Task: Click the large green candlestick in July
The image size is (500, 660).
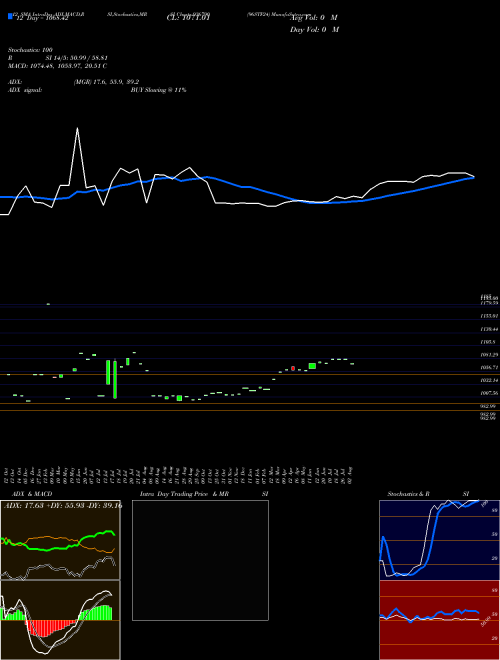Action: (x=115, y=379)
